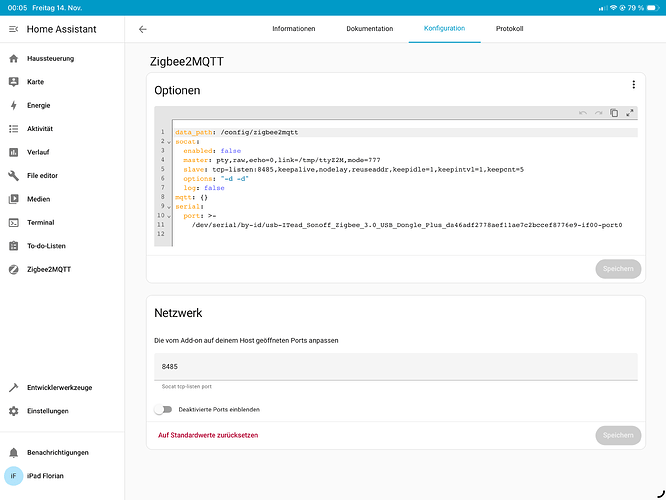Open Medien play icon

[x=14, y=199]
